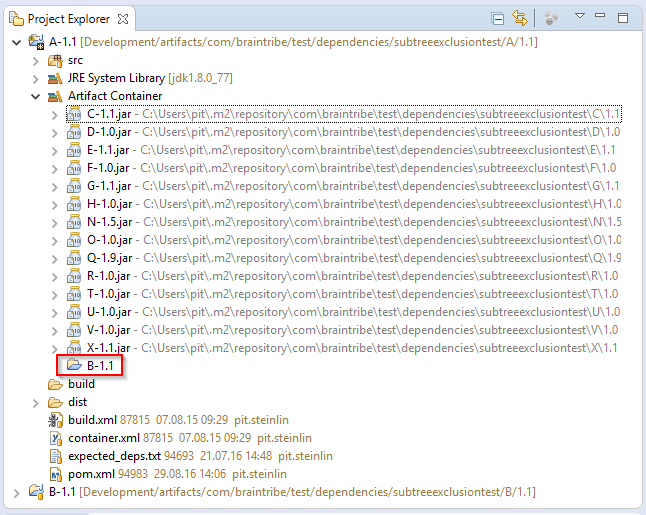
Task: Select container.xml file
Action: coord(104,438)
